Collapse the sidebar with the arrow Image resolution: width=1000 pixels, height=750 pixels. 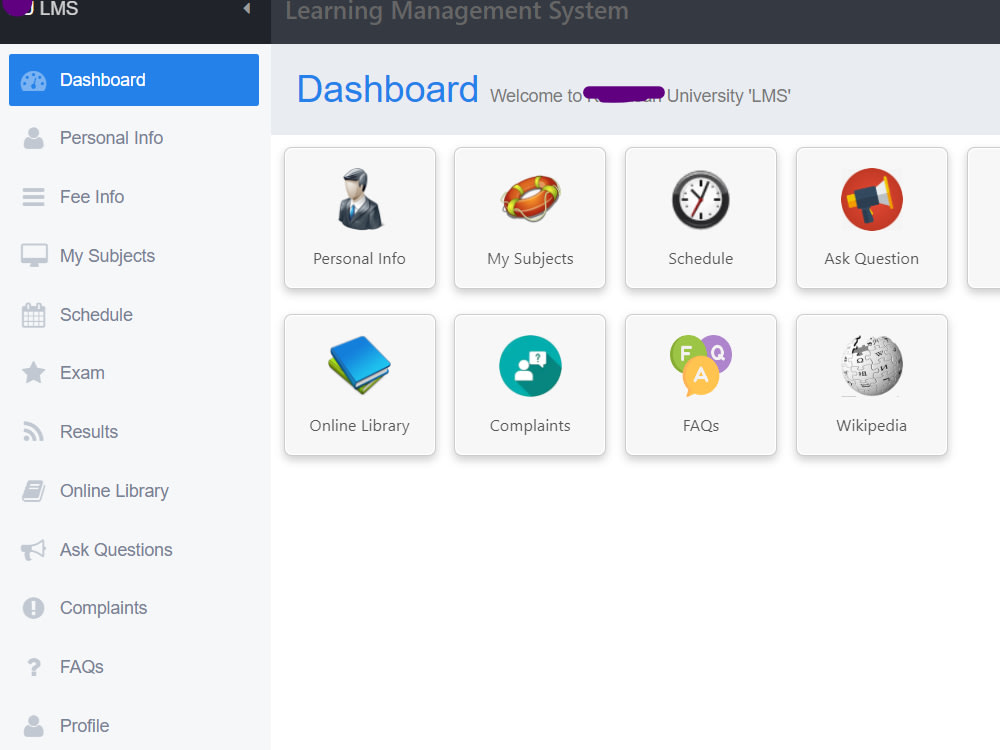point(247,8)
